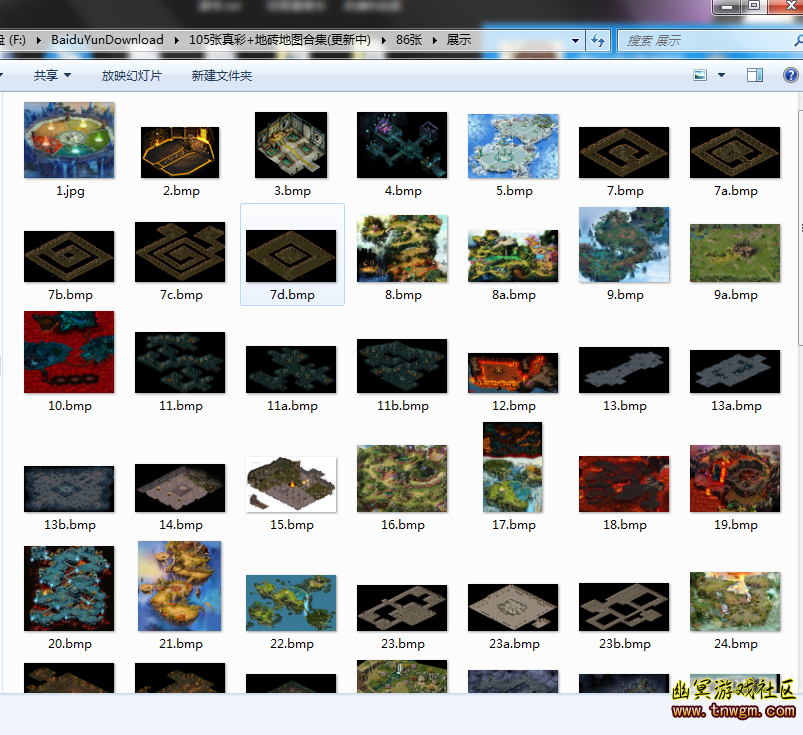The width and height of the screenshot is (803, 735).
Task: Select the 9.bmp island thumbnail
Action: 624,244
